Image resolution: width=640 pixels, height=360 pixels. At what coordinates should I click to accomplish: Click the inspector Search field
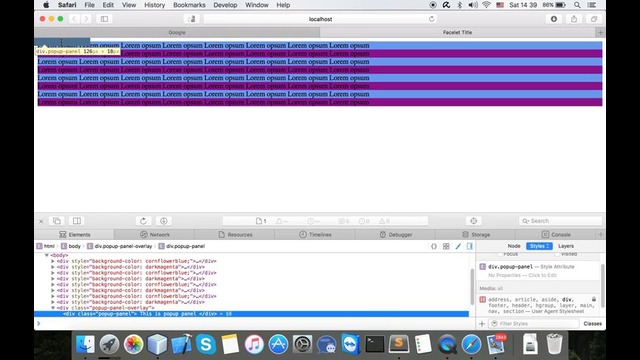(x=560, y=221)
